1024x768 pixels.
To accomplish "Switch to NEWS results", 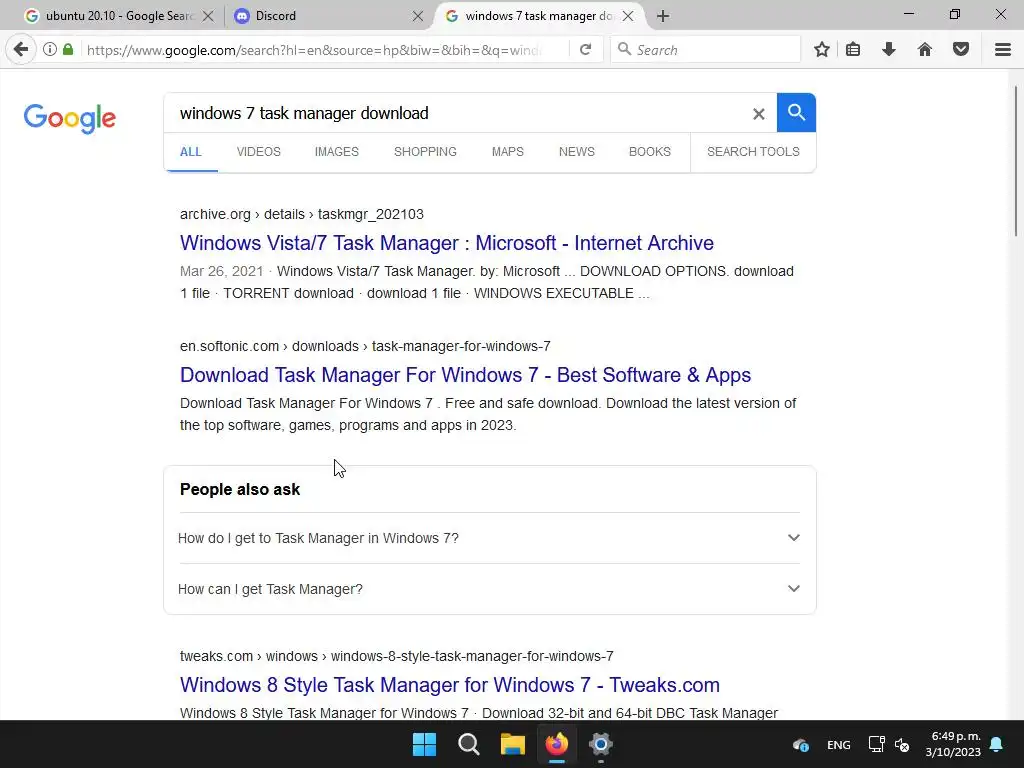I will click(577, 152).
